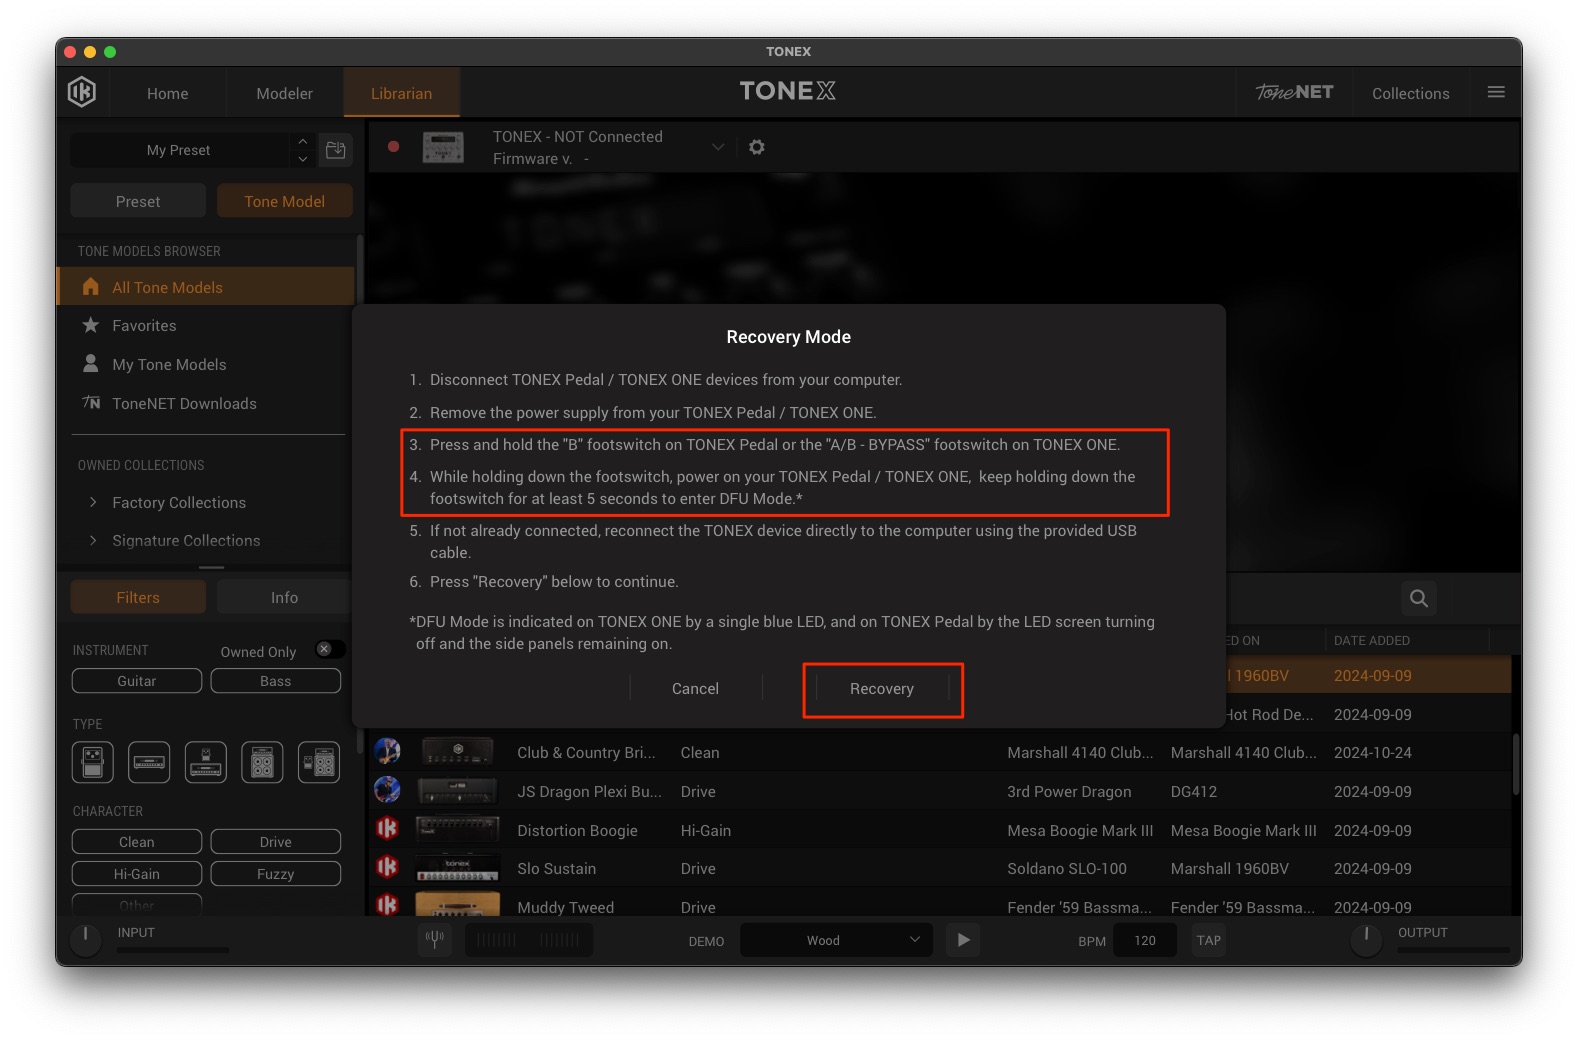Open the Wood demo dropdown
The width and height of the screenshot is (1578, 1040).
(x=836, y=940)
